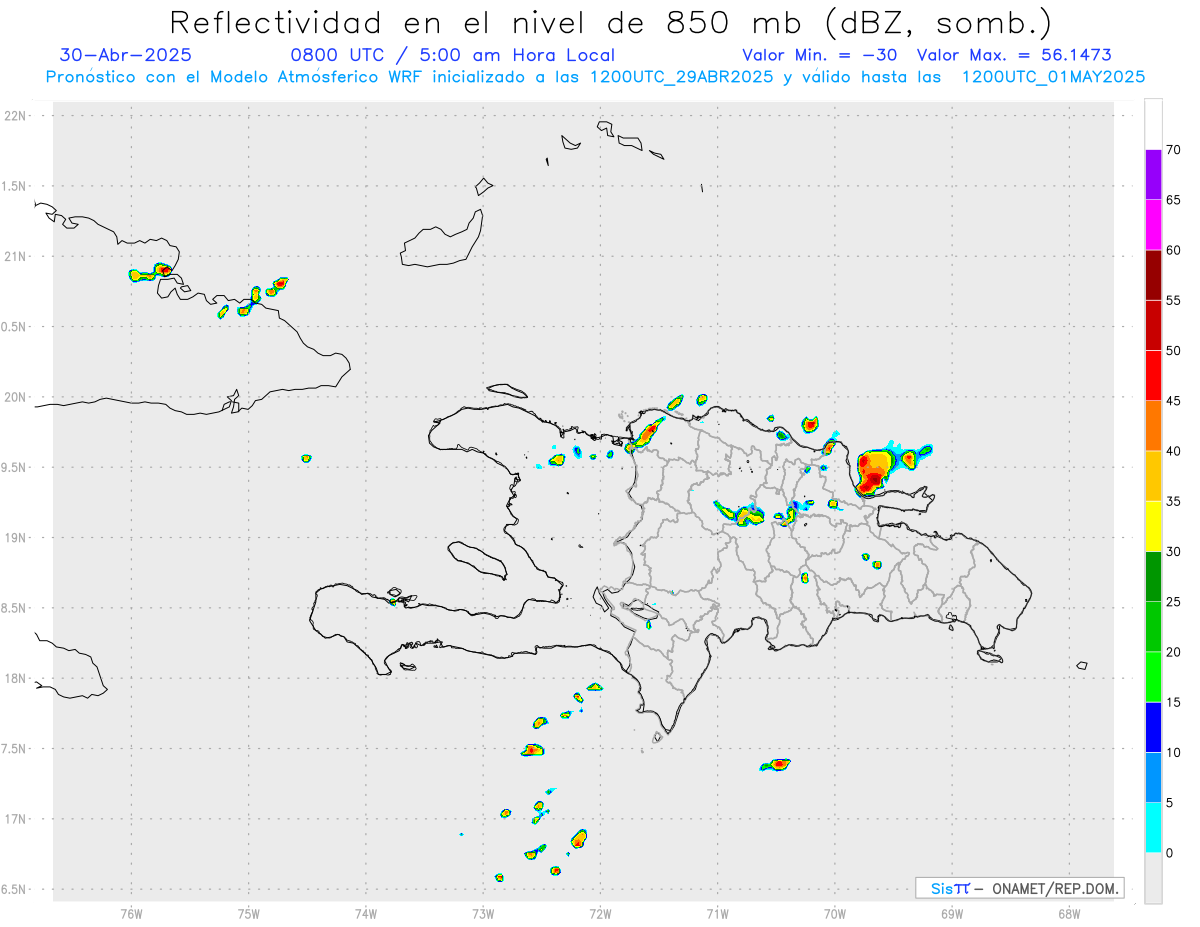Click the '68W' longitude label
The image size is (1200, 927).
click(x=1069, y=913)
